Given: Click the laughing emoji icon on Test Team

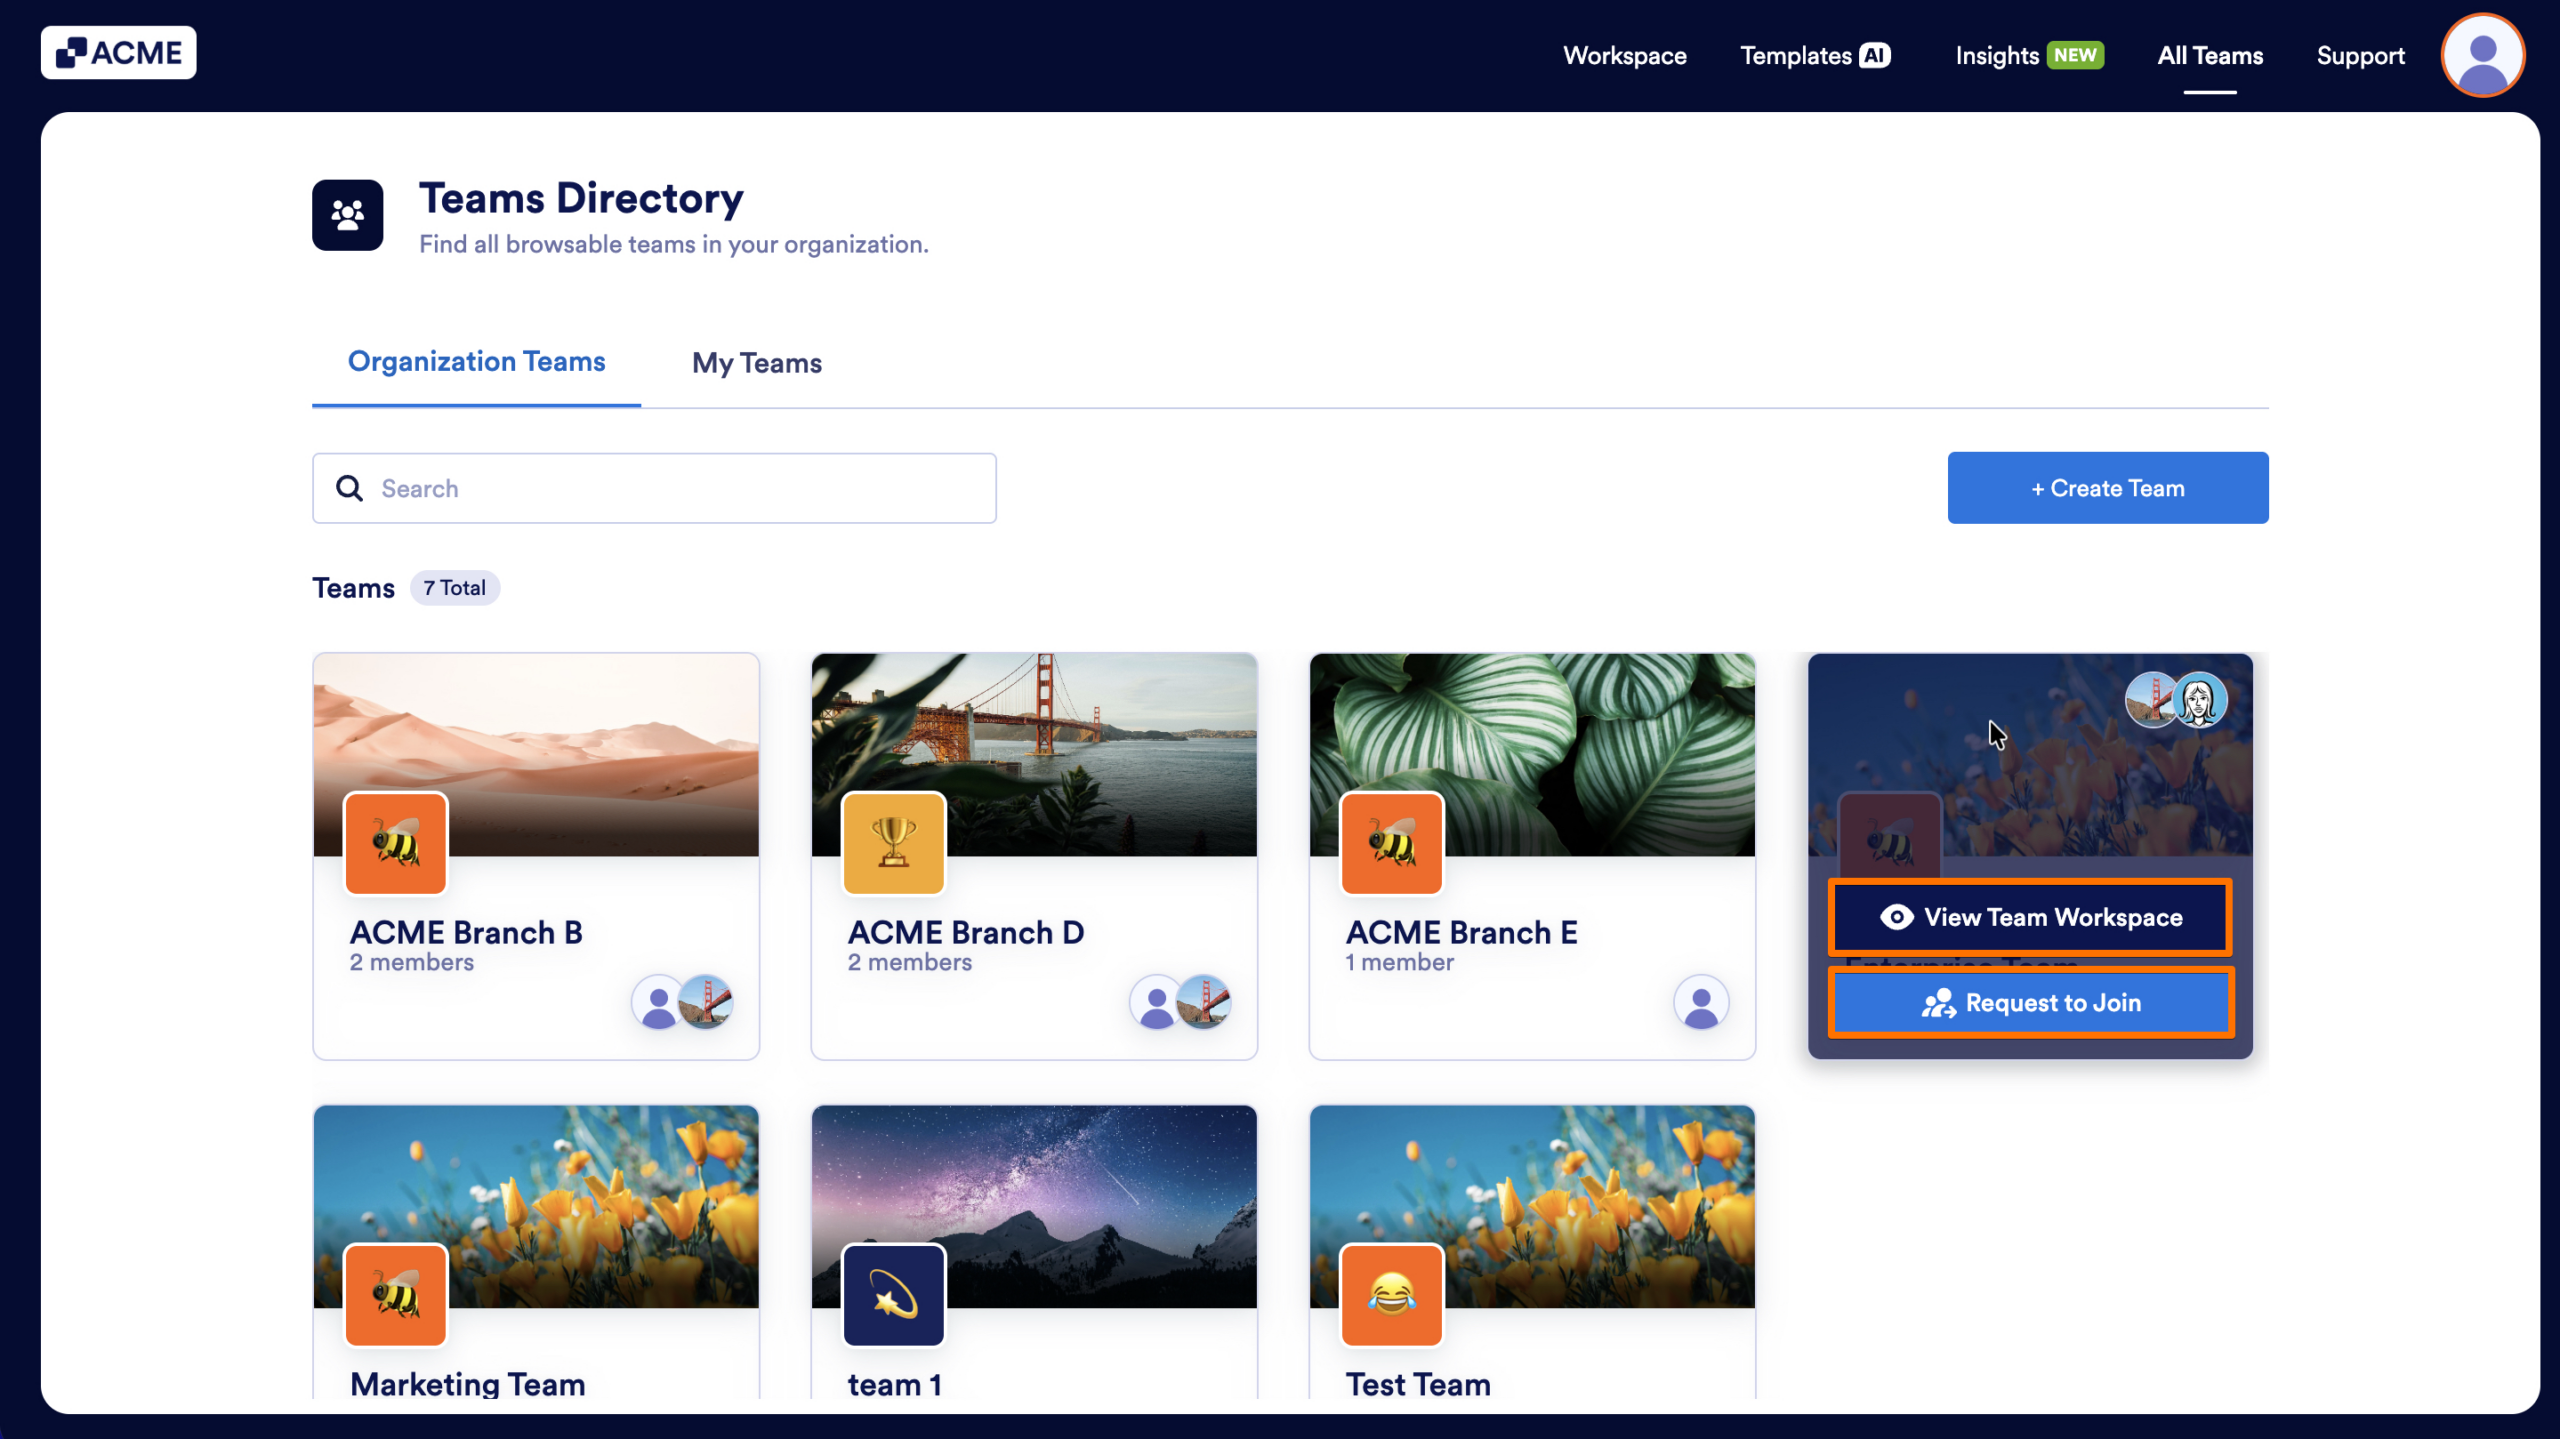Looking at the screenshot, I should click(1391, 1296).
